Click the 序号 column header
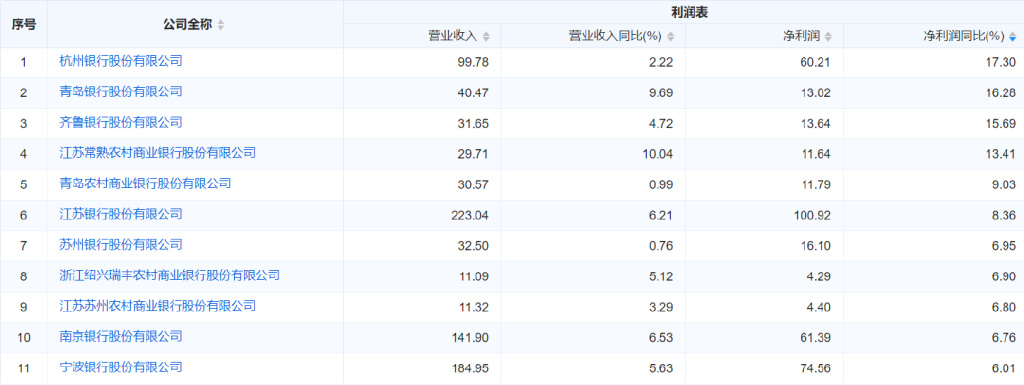The image size is (1024, 385). click(24, 25)
